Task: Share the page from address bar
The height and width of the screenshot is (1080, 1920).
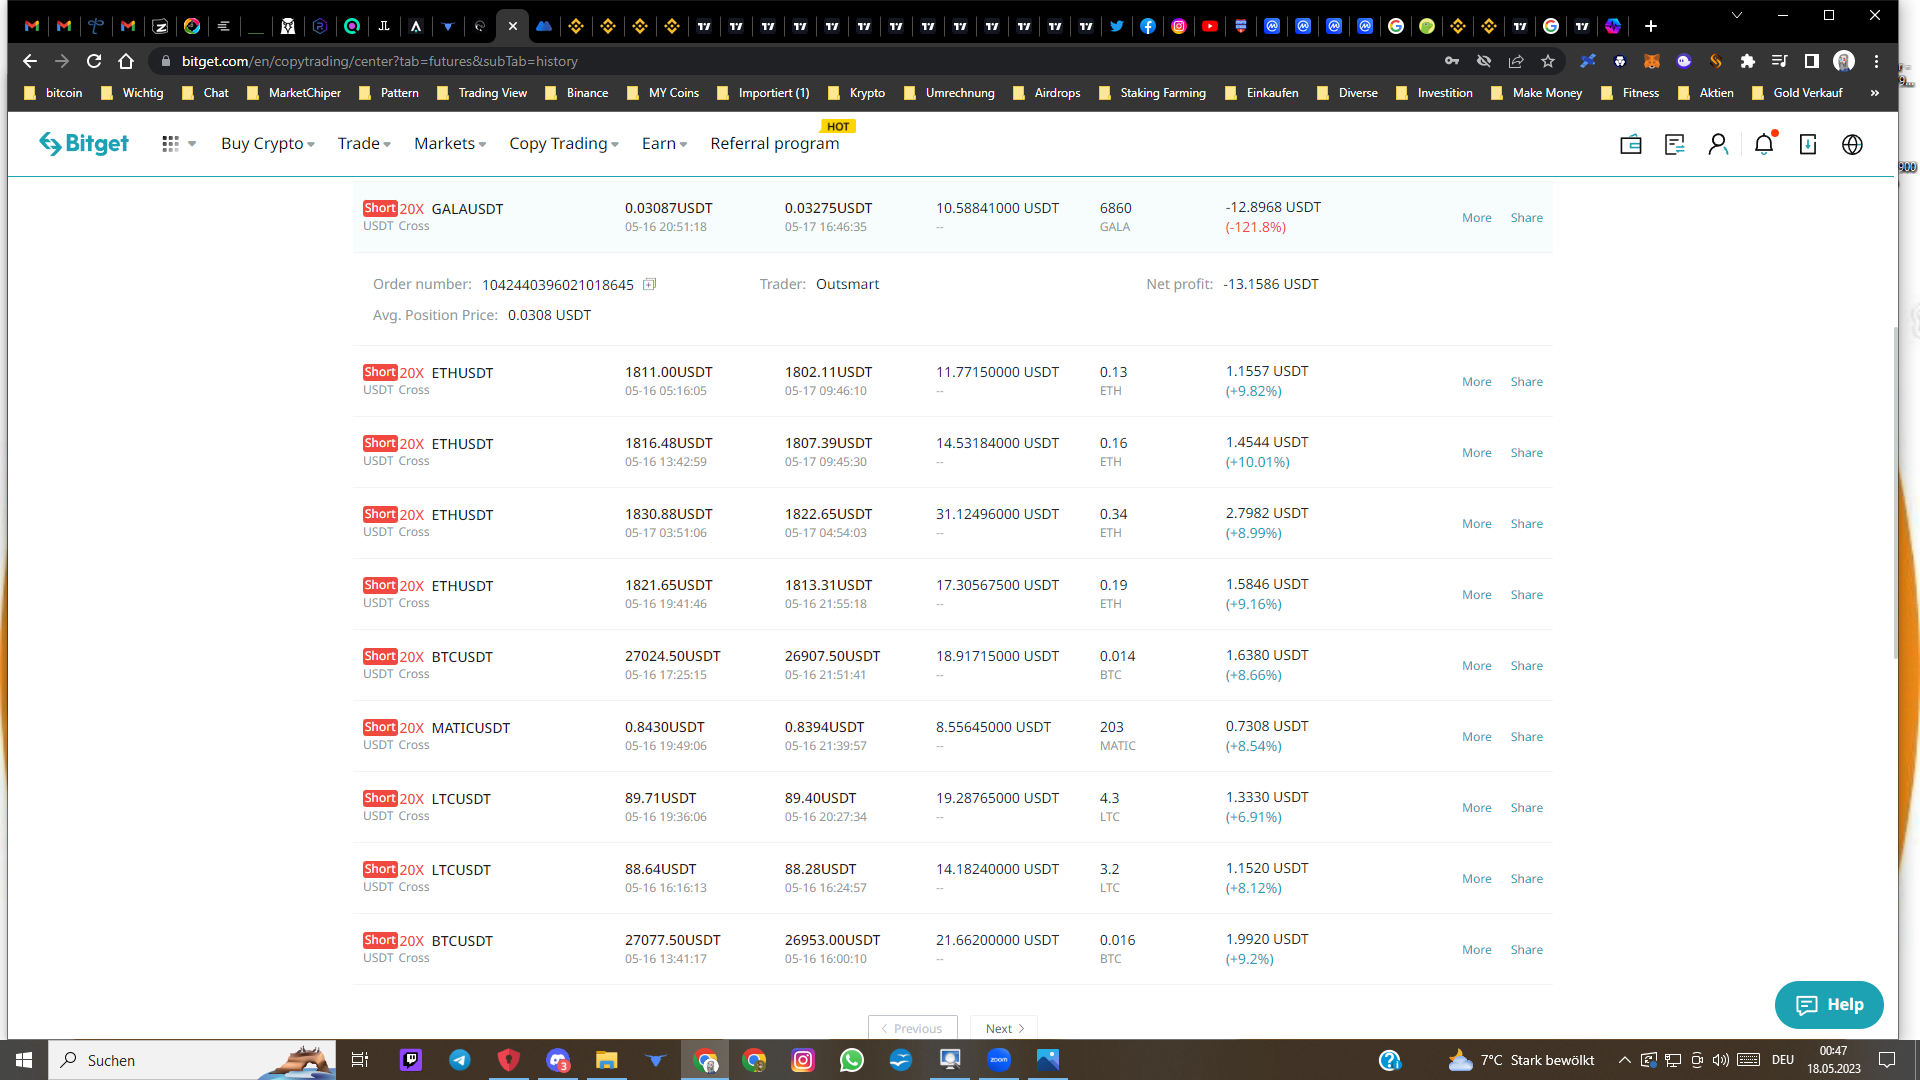Action: click(1516, 61)
